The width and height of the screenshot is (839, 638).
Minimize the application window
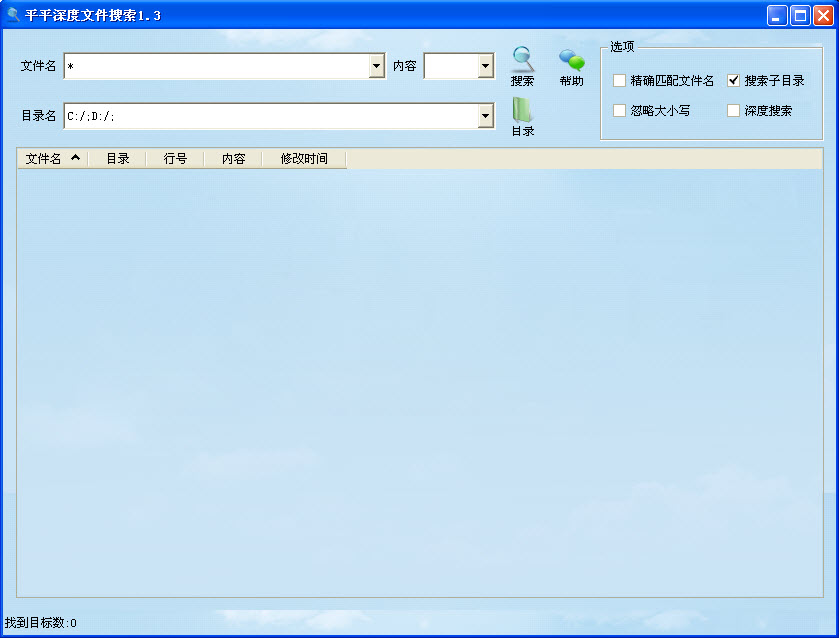coord(777,16)
